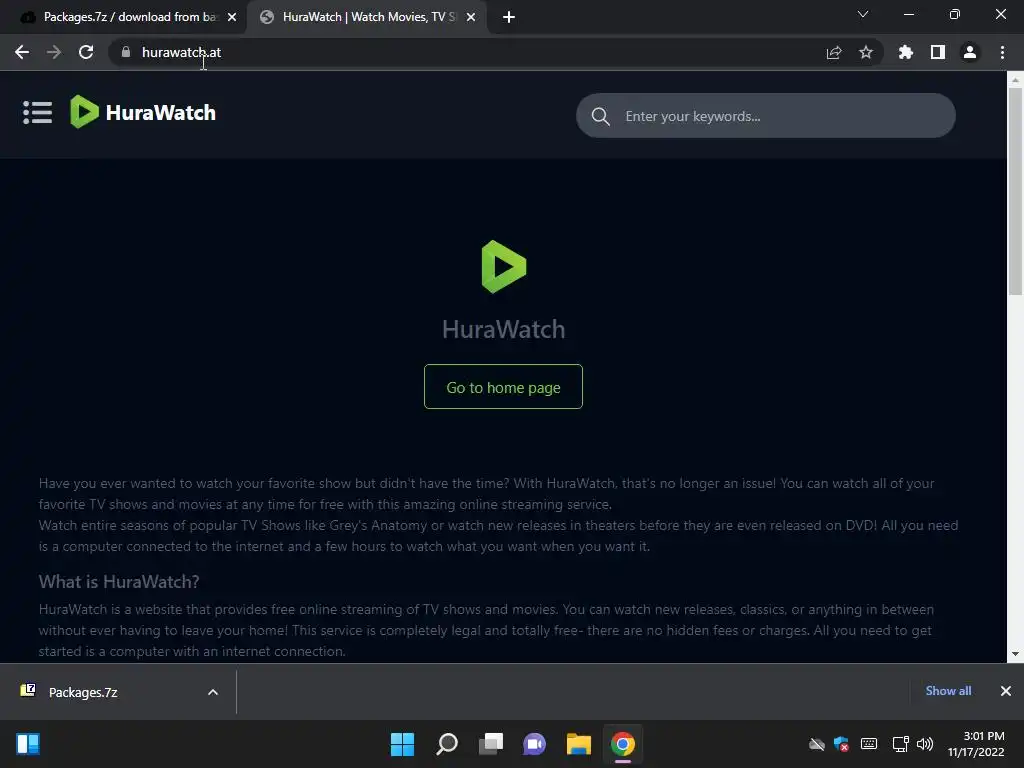
Task: Close the HuraWatch tab
Action: (471, 17)
